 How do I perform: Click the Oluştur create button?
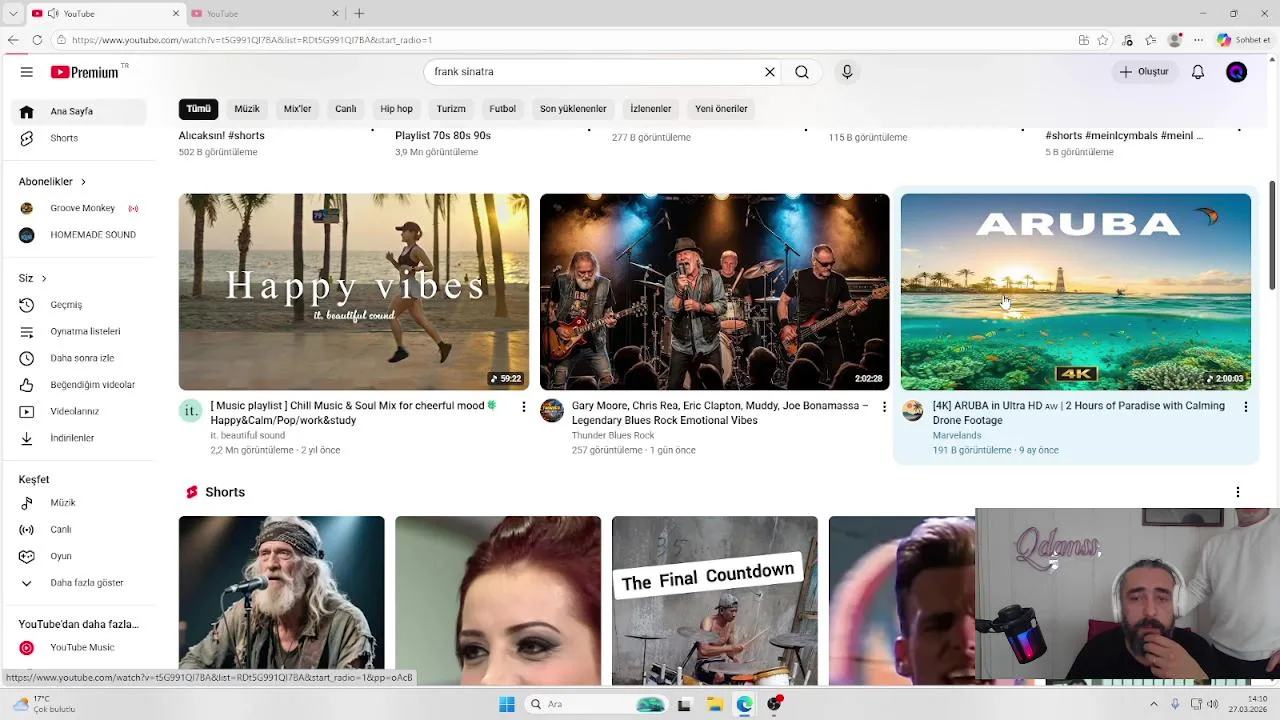pyautogui.click(x=1144, y=72)
